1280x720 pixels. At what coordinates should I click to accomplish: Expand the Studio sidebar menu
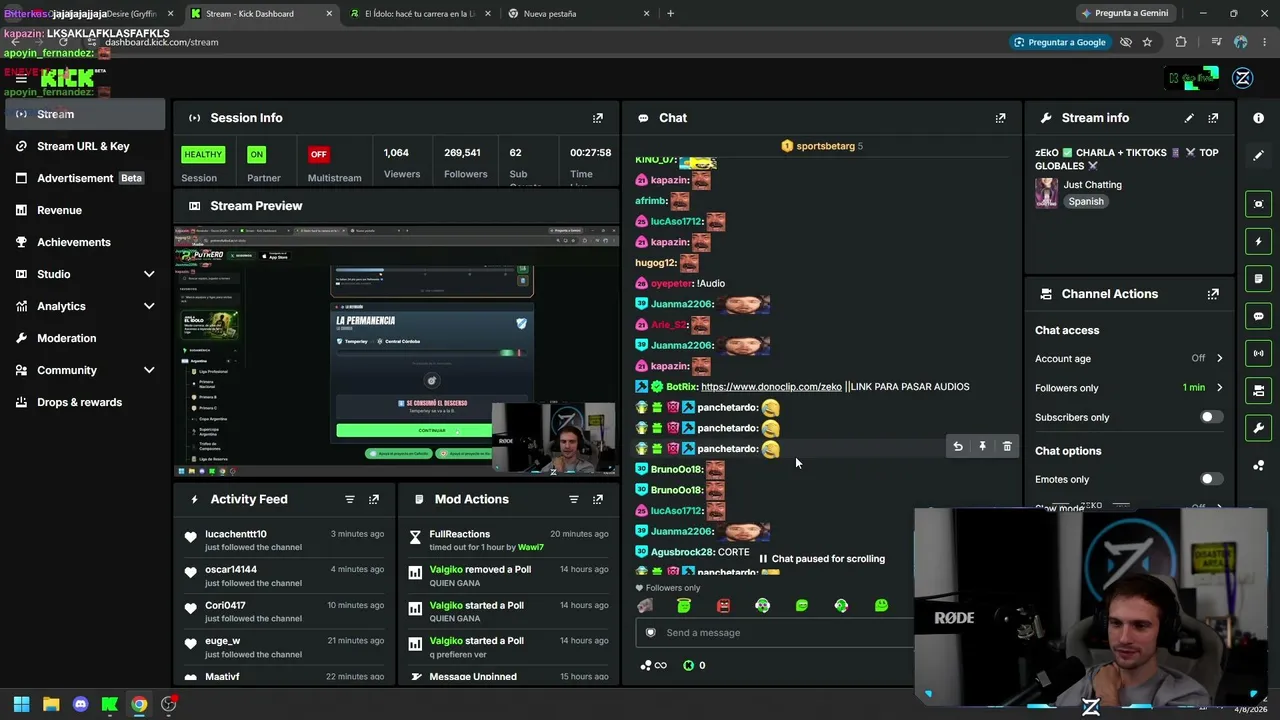tap(149, 274)
